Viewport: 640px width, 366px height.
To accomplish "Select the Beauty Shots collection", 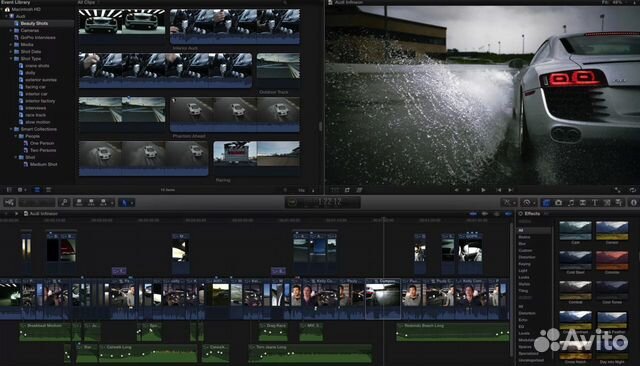I will tap(34, 23).
